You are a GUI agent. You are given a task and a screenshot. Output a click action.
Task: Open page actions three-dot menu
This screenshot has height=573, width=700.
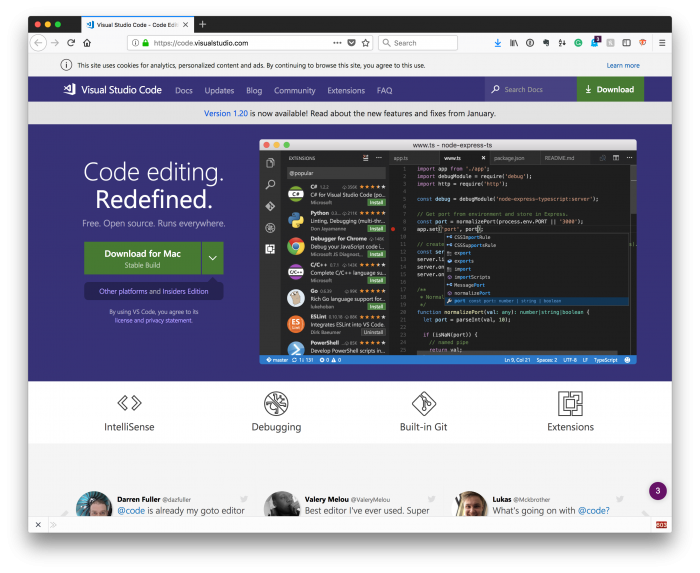pos(337,43)
